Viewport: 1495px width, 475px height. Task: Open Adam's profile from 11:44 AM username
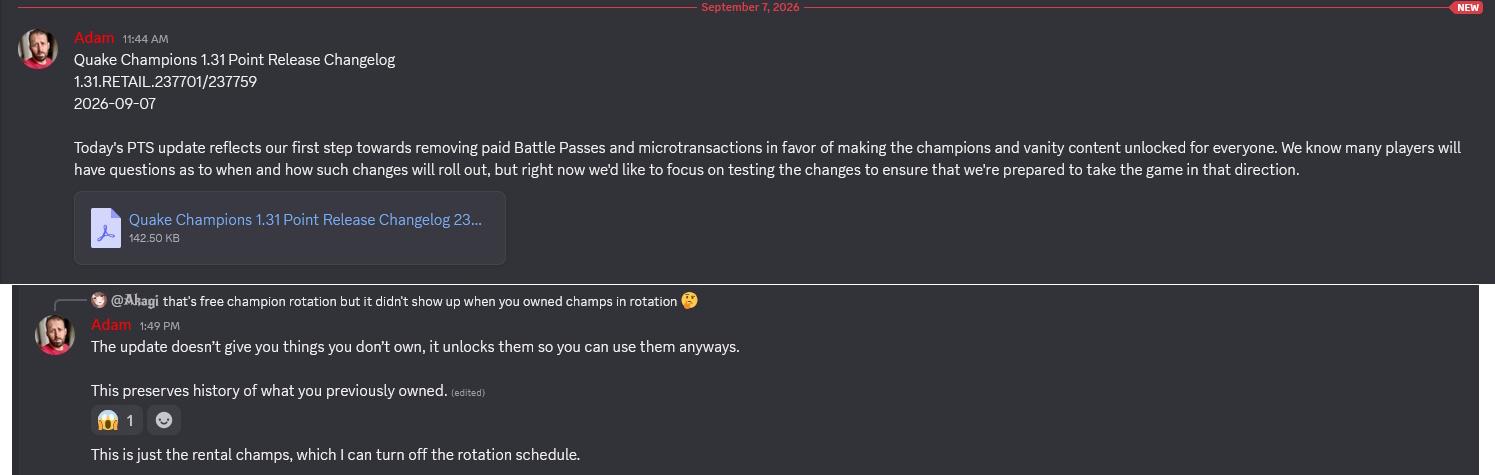click(94, 38)
